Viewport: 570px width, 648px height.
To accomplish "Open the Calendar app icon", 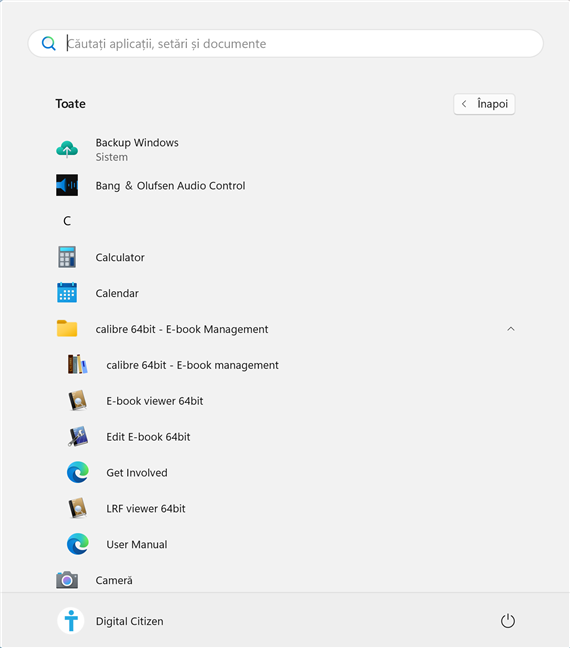I will coord(67,293).
